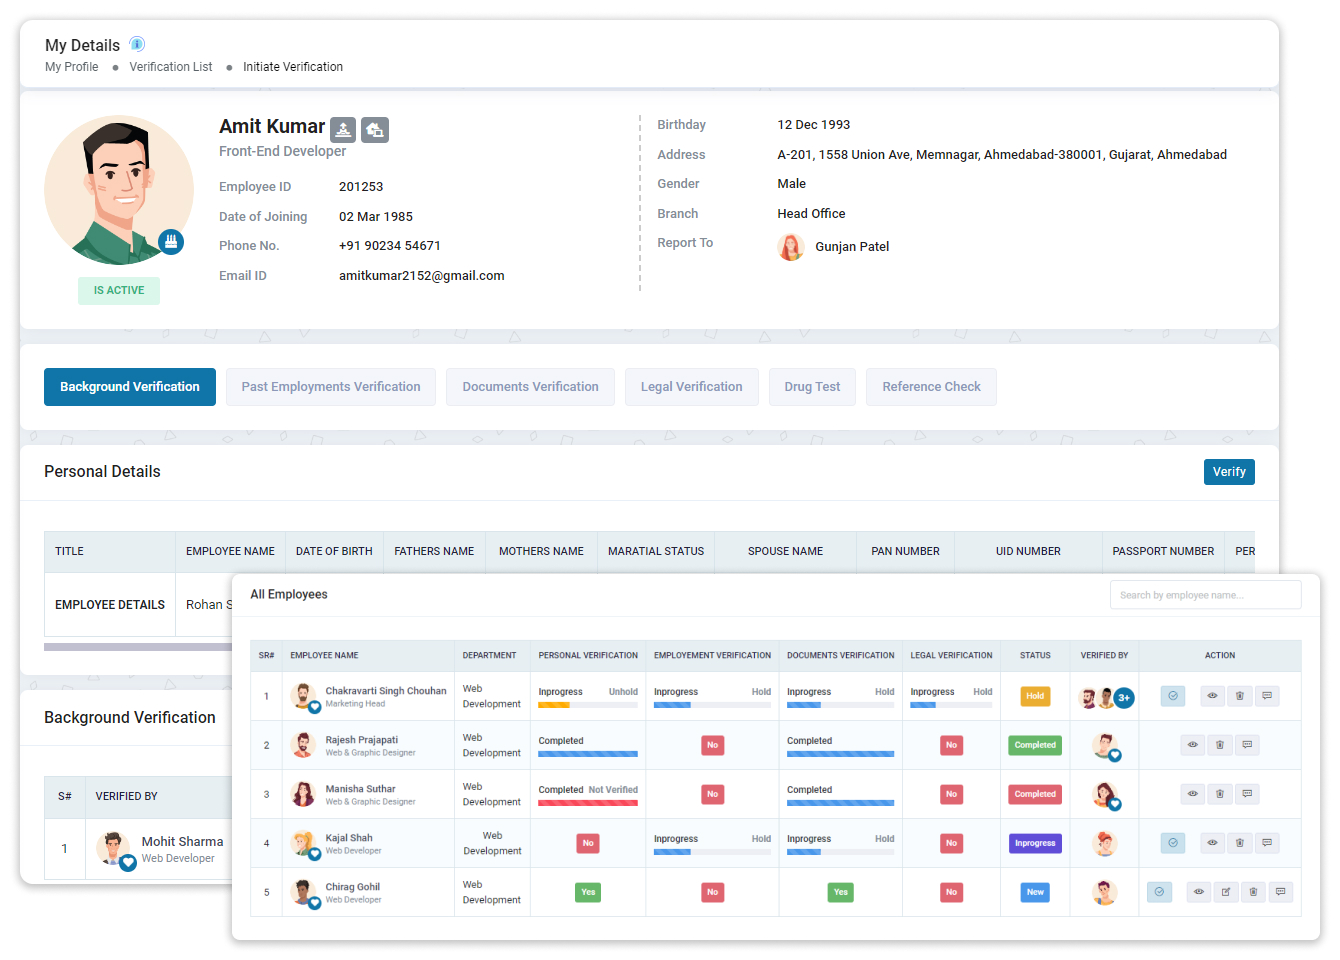1340x960 pixels.
Task: Open the Verification List breadcrumb link
Action: tap(170, 66)
